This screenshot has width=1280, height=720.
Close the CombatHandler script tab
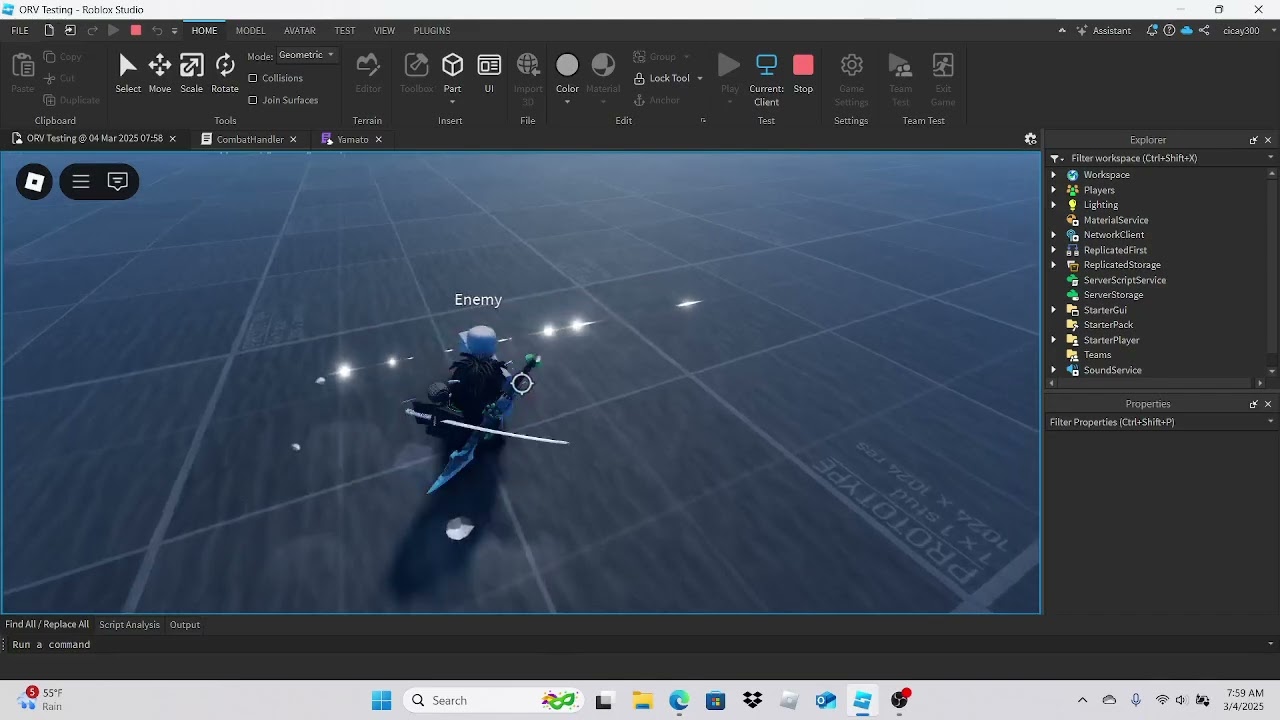pyautogui.click(x=293, y=139)
